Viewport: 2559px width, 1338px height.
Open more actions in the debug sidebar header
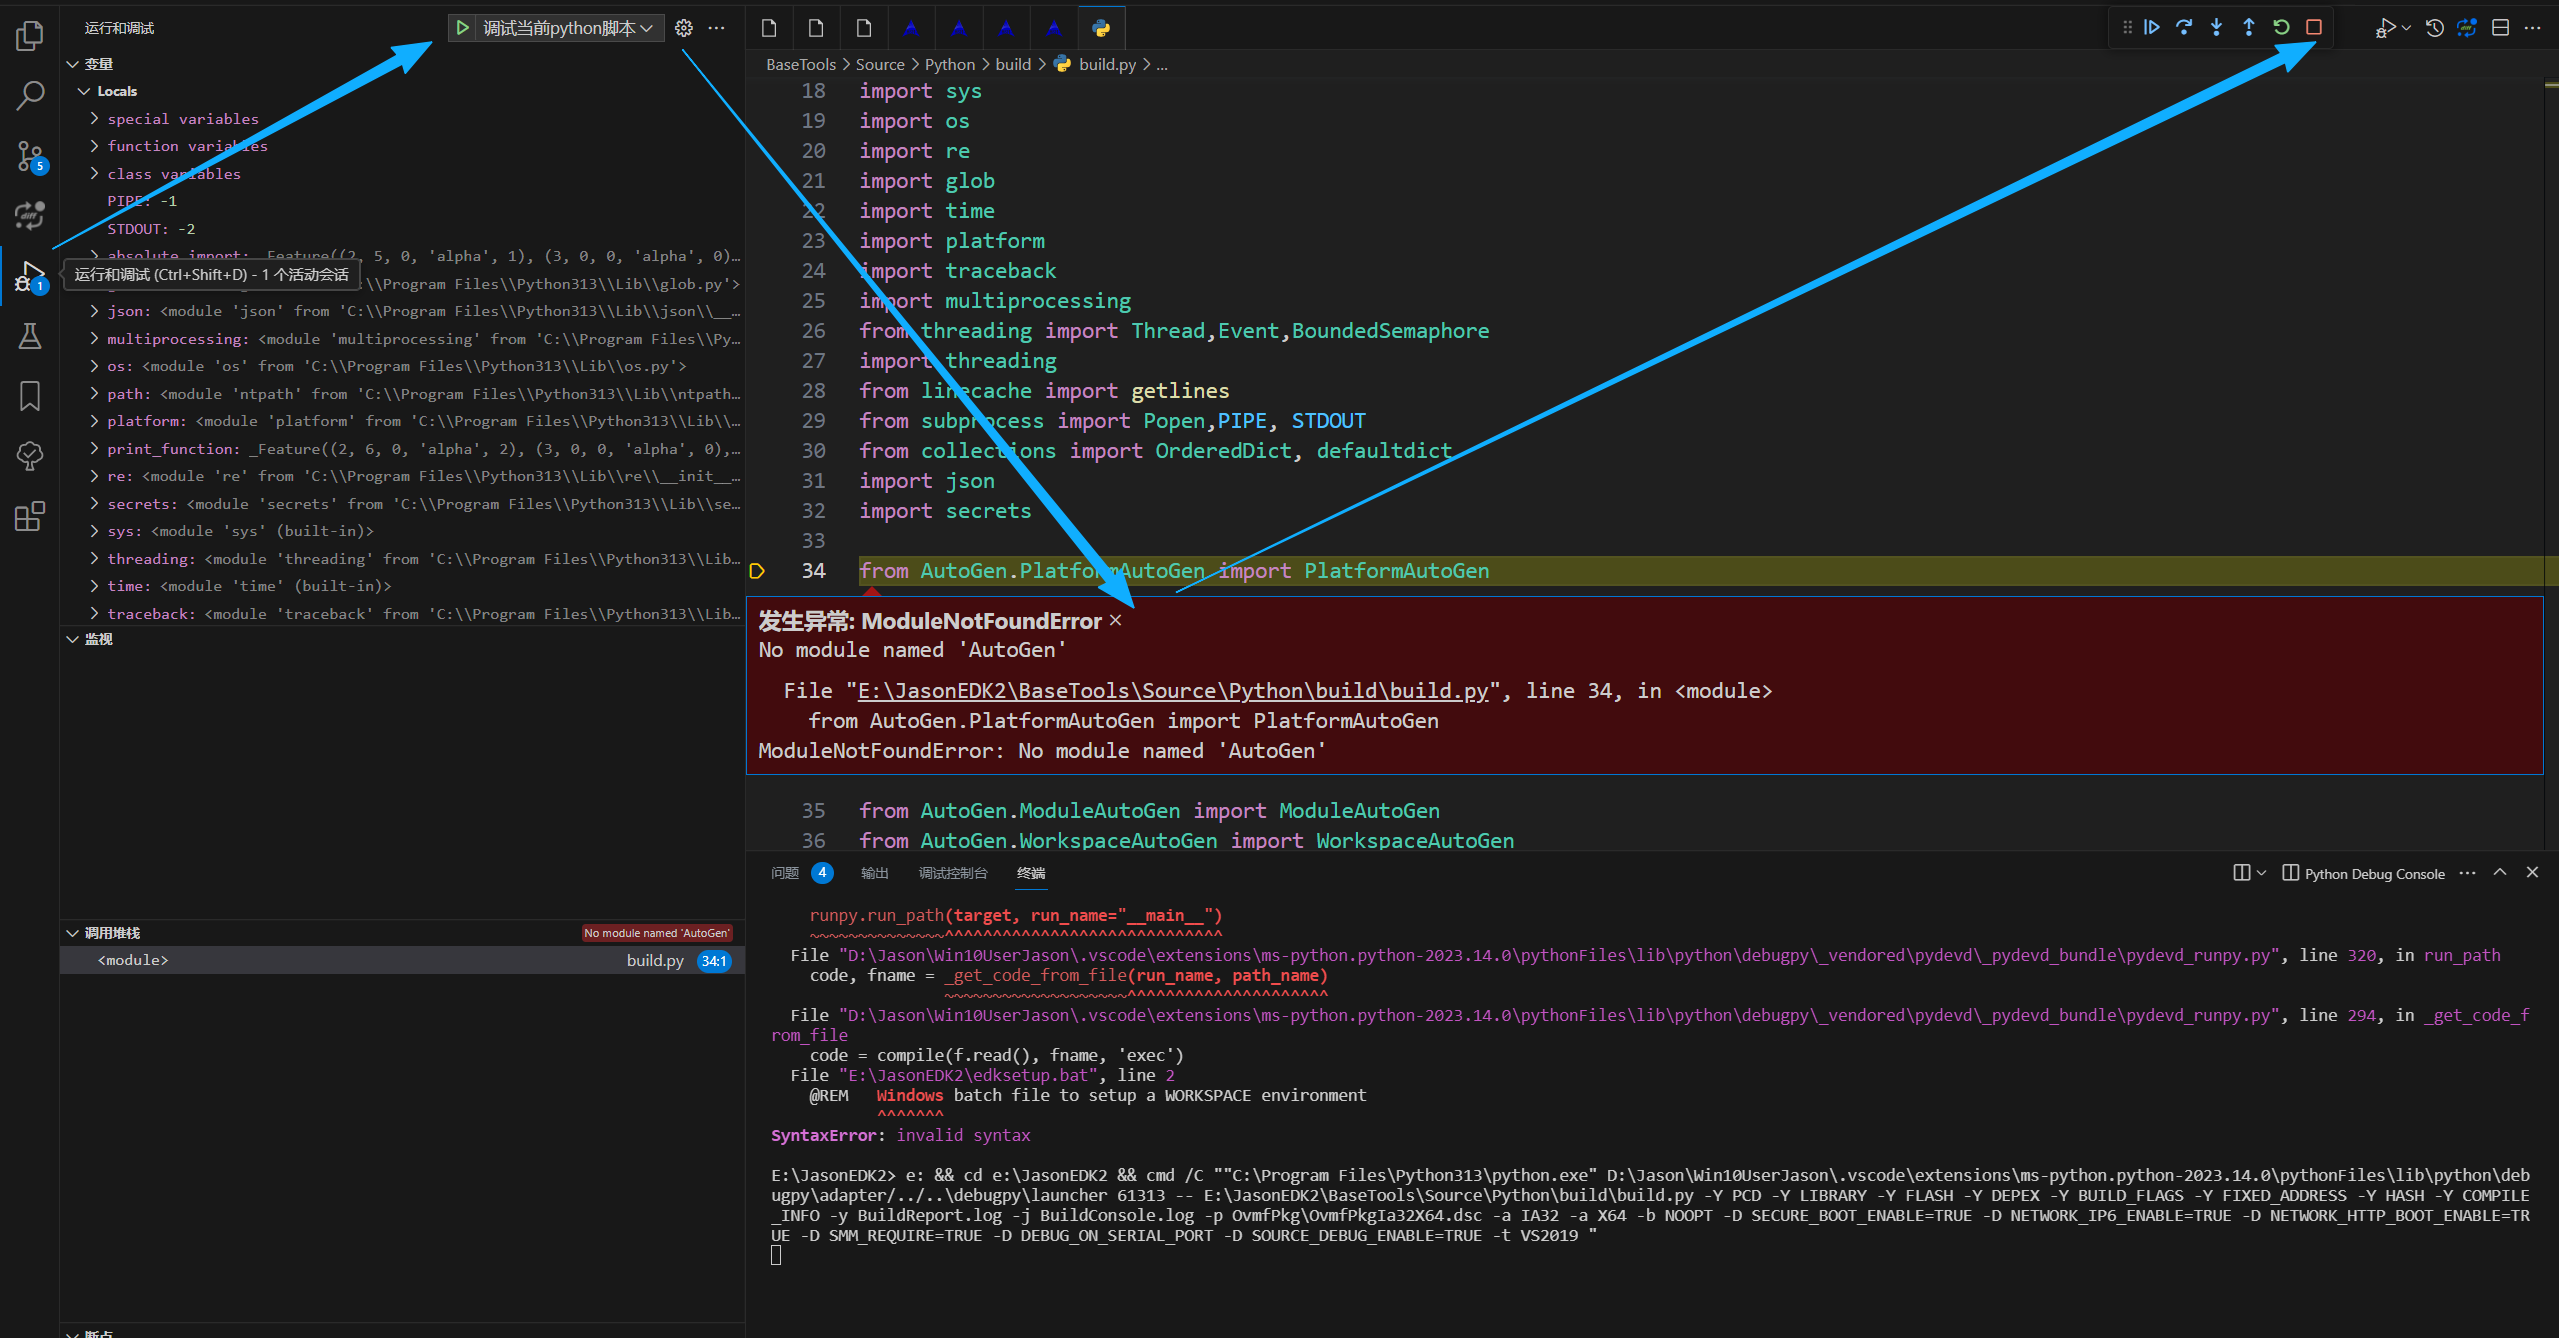point(717,28)
